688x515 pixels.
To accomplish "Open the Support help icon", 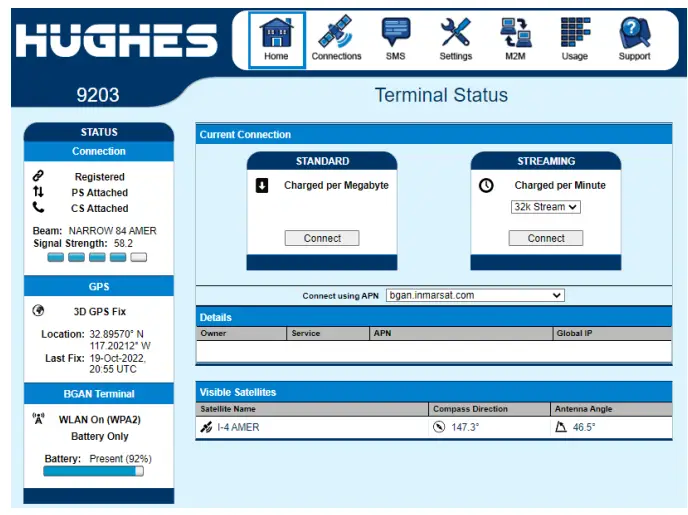I will coord(634,38).
